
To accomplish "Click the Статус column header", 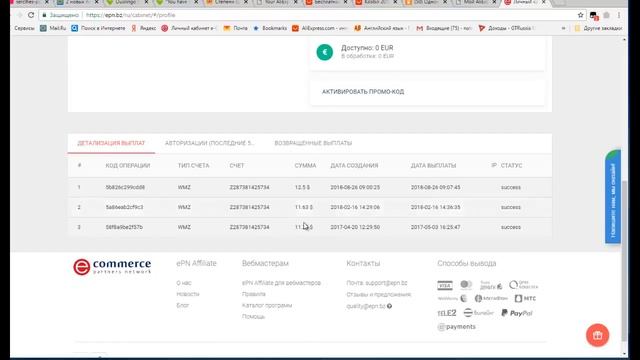I will point(511,166).
